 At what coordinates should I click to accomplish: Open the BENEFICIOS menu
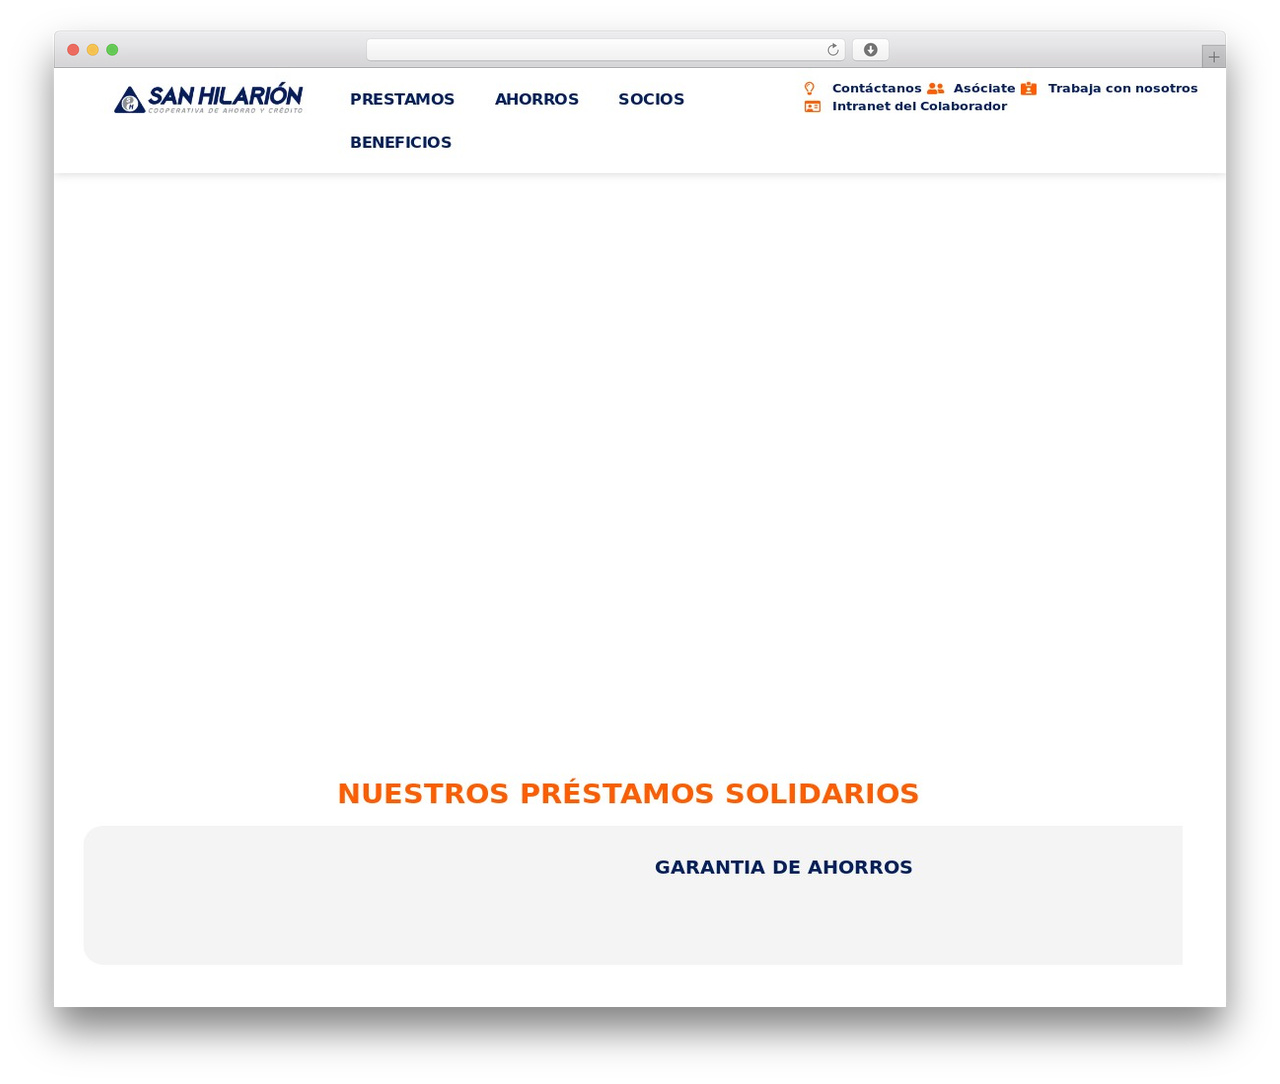pyautogui.click(x=401, y=142)
